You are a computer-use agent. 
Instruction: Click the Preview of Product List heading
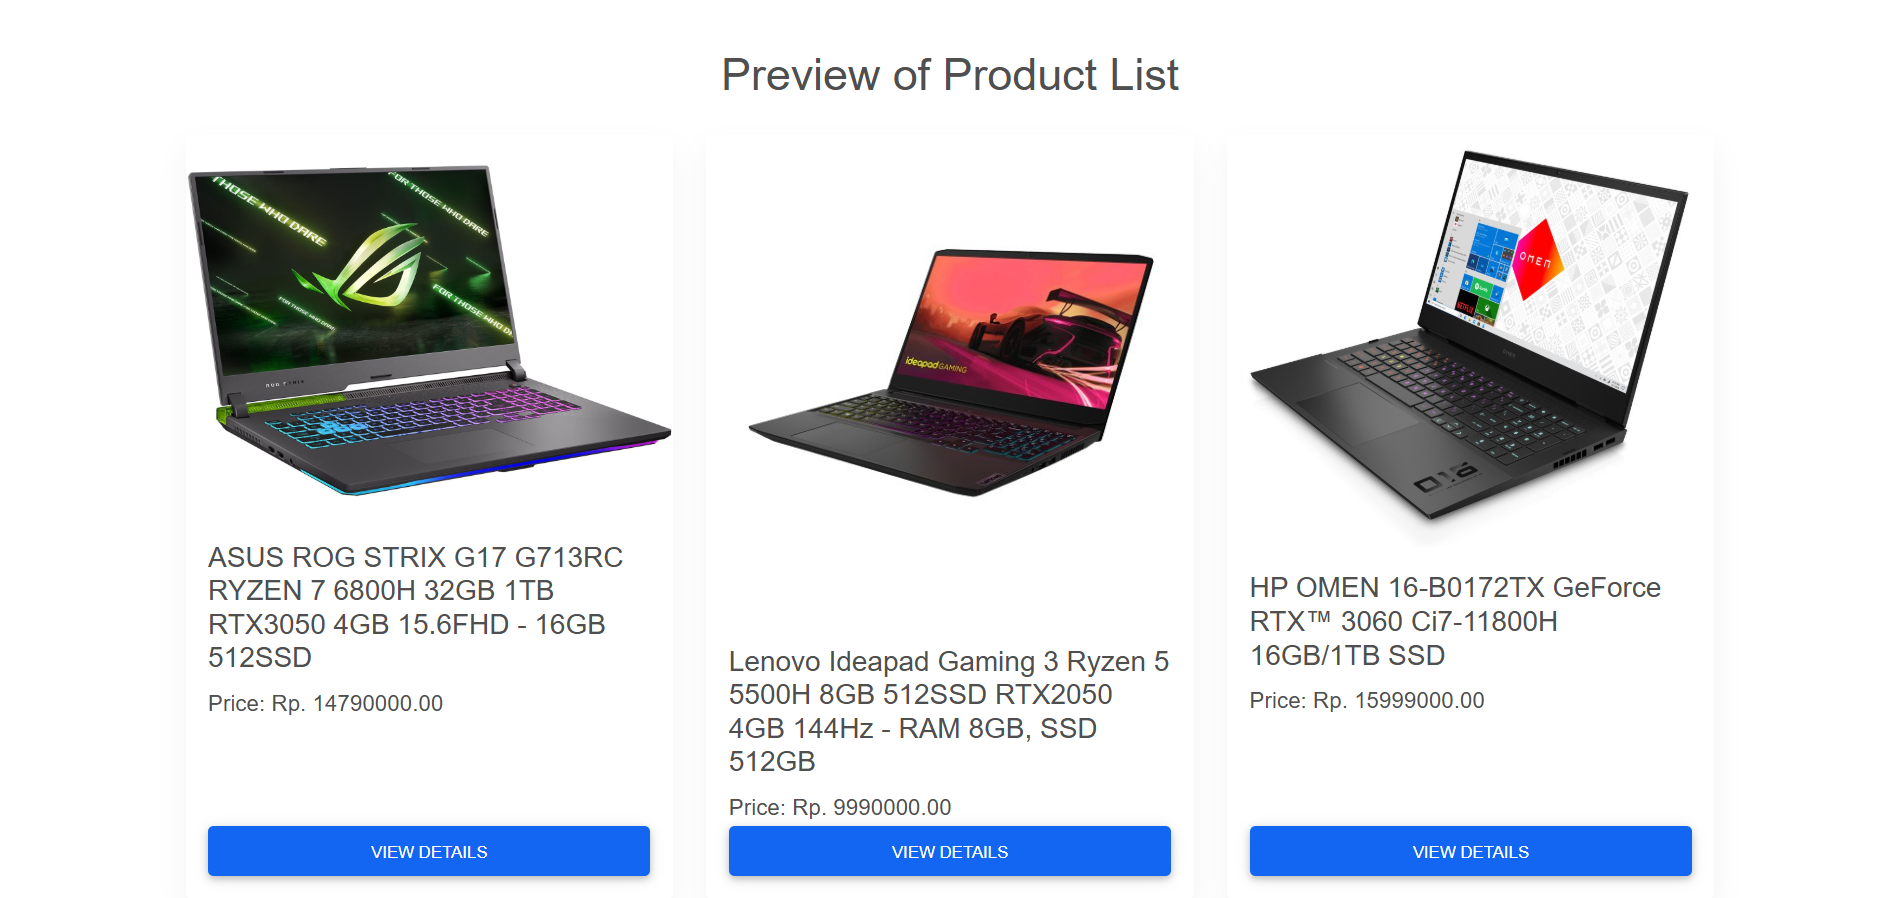950,75
